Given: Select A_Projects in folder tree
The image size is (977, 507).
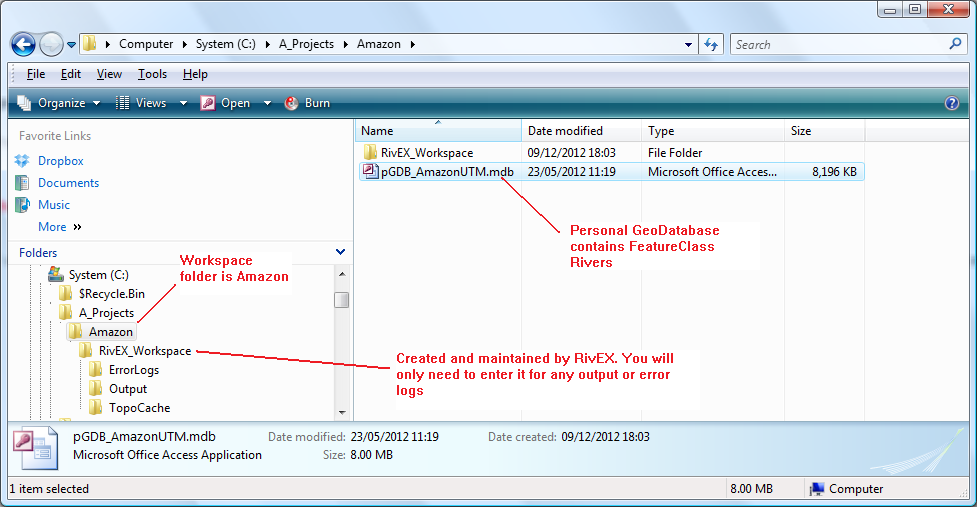Looking at the screenshot, I should [x=107, y=313].
